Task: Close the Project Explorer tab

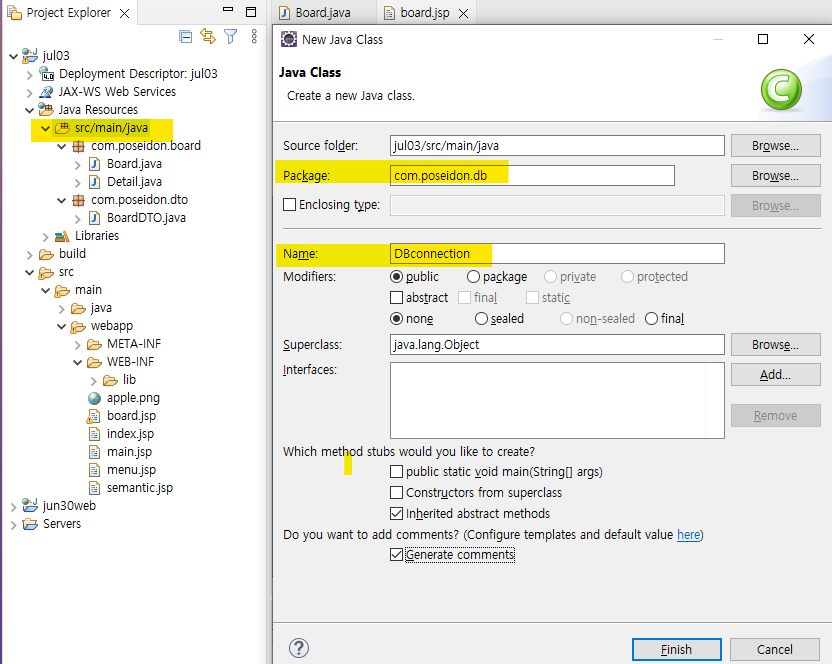Action: point(125,13)
